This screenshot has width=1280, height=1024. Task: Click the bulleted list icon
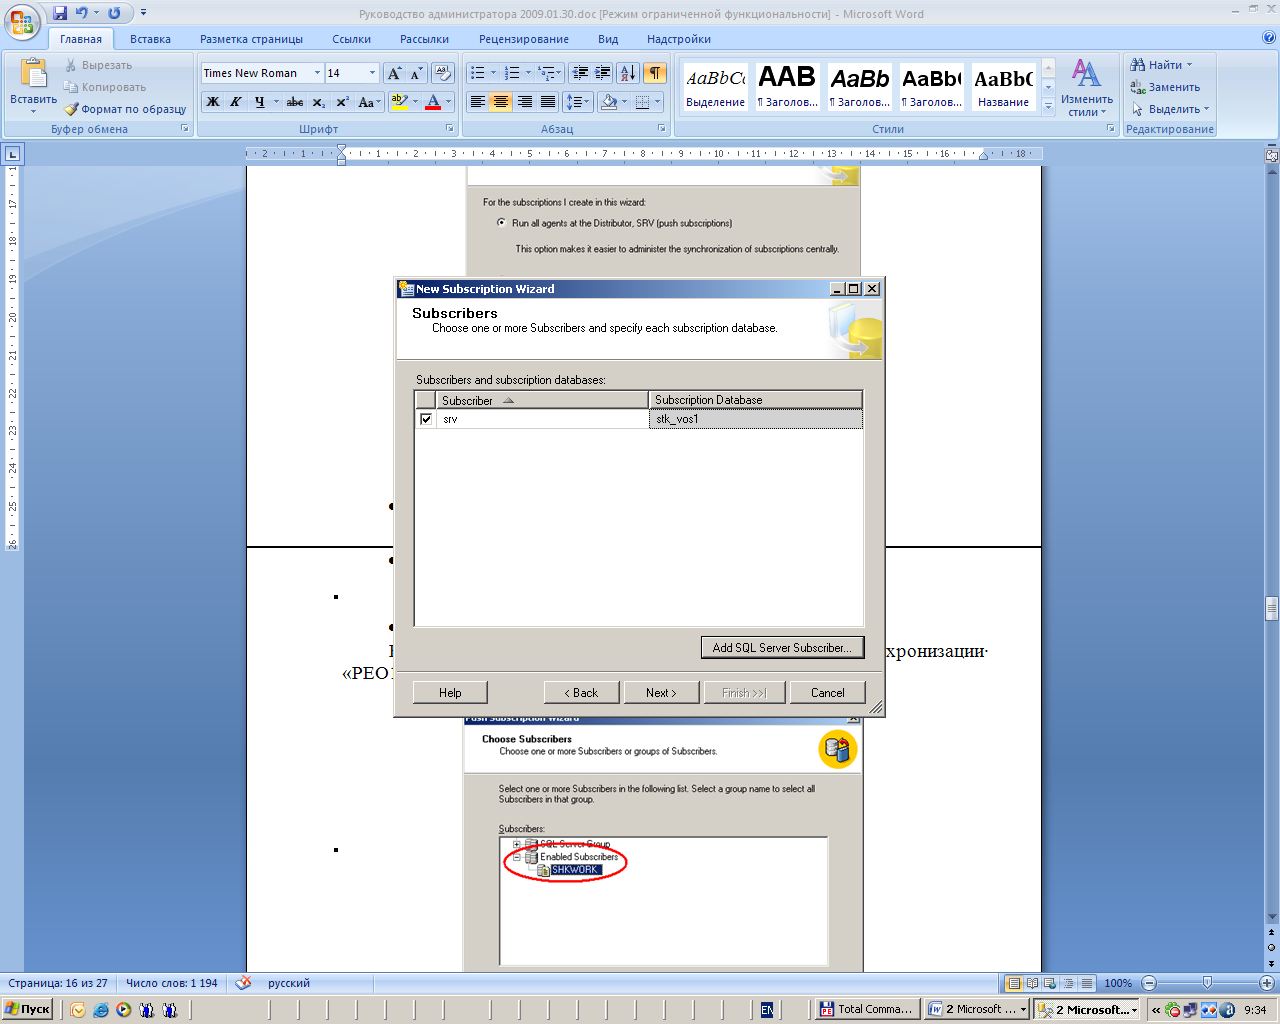(478, 73)
